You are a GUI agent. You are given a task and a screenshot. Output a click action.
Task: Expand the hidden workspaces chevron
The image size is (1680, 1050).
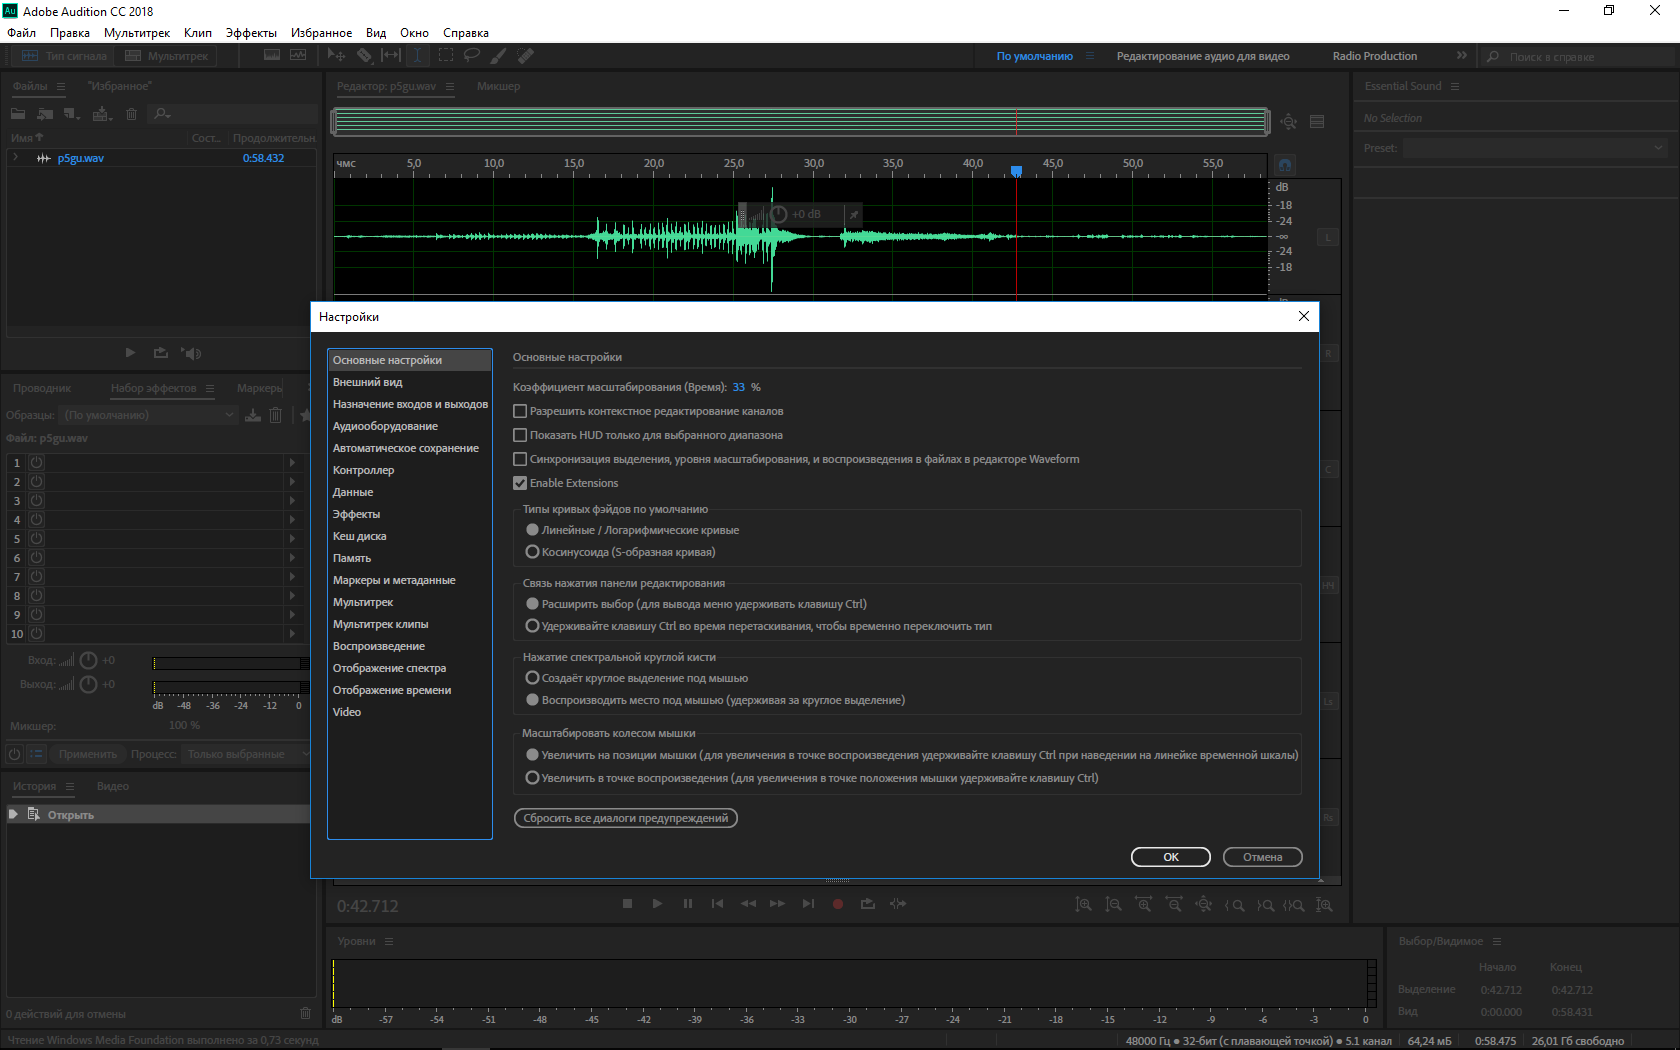click(x=1461, y=56)
